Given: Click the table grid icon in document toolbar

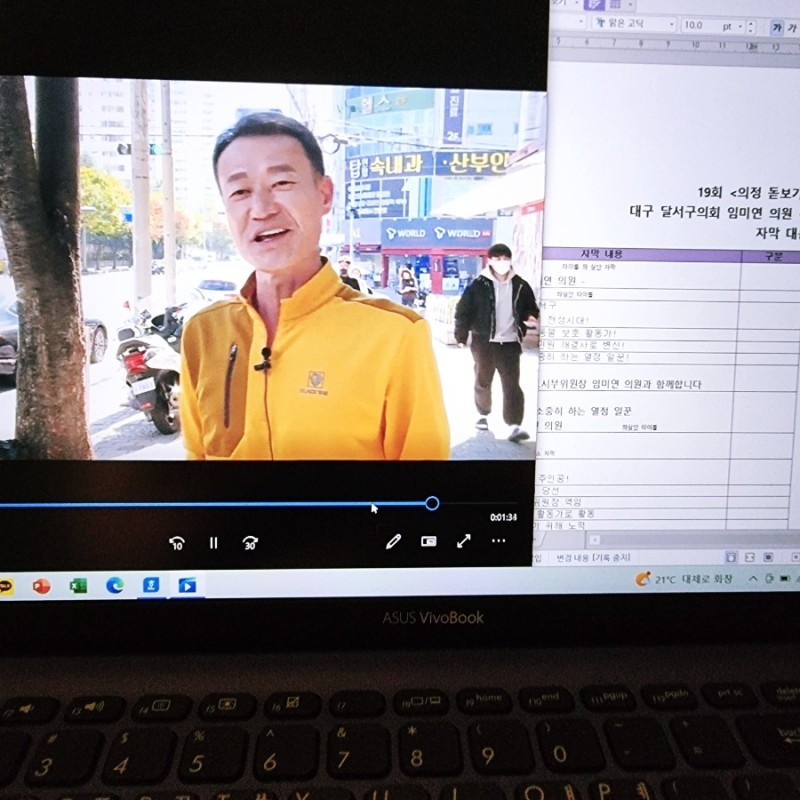Looking at the screenshot, I should 615,5.
